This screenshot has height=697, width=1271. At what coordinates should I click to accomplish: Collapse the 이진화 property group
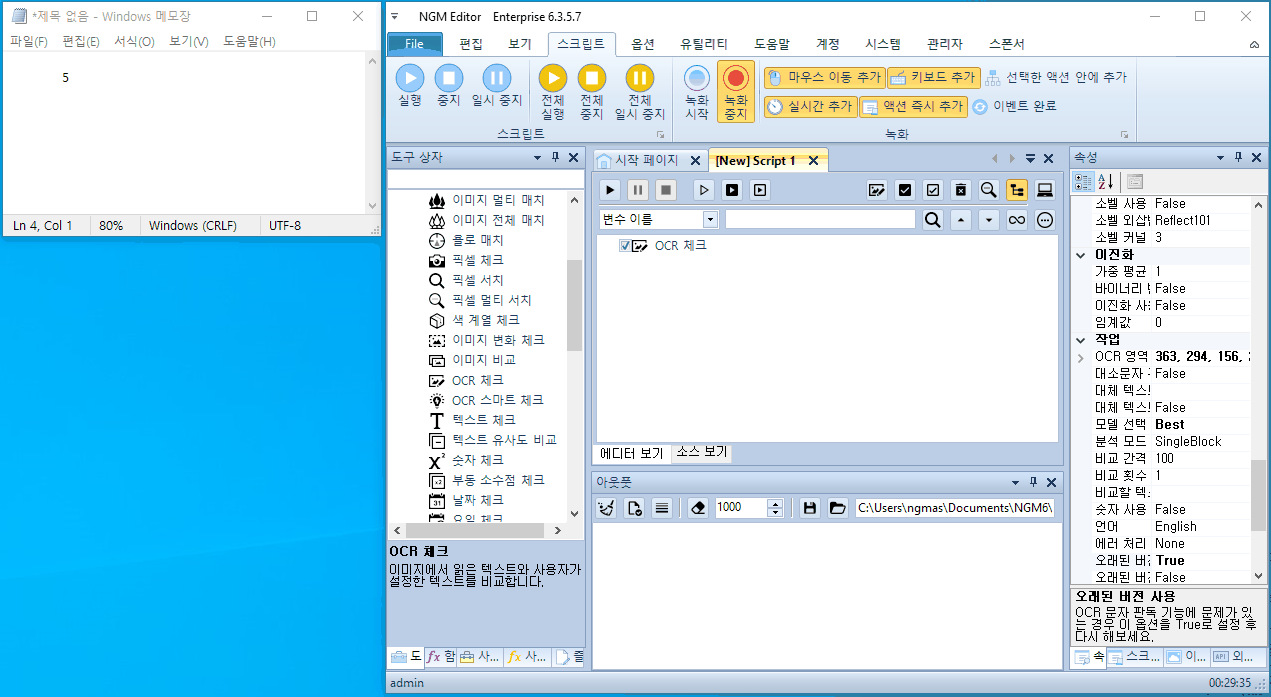[1081, 255]
